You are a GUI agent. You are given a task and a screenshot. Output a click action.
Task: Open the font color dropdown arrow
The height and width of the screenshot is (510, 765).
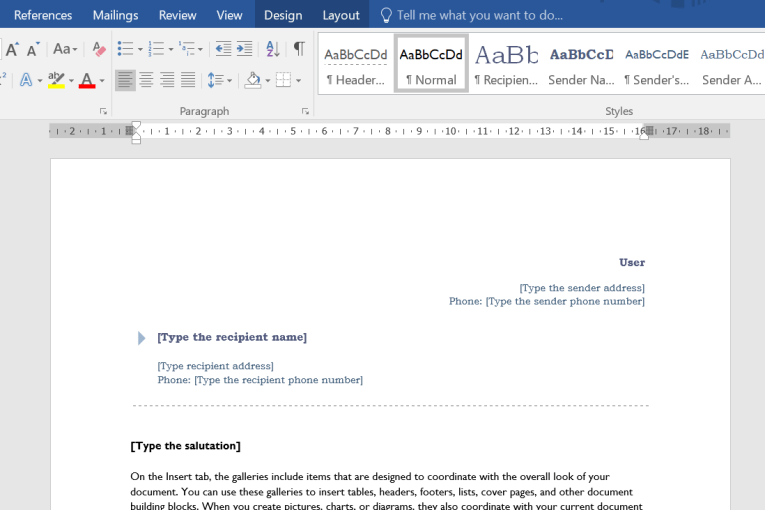tap(102, 81)
